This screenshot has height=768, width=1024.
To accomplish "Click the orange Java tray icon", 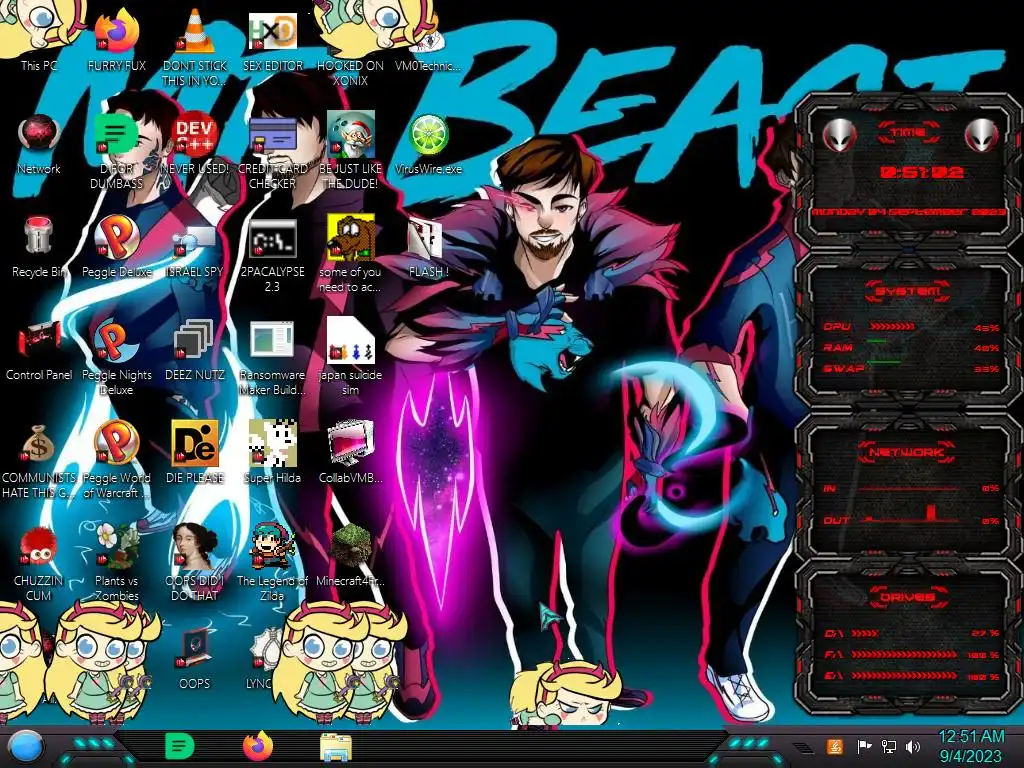I will click(x=835, y=746).
